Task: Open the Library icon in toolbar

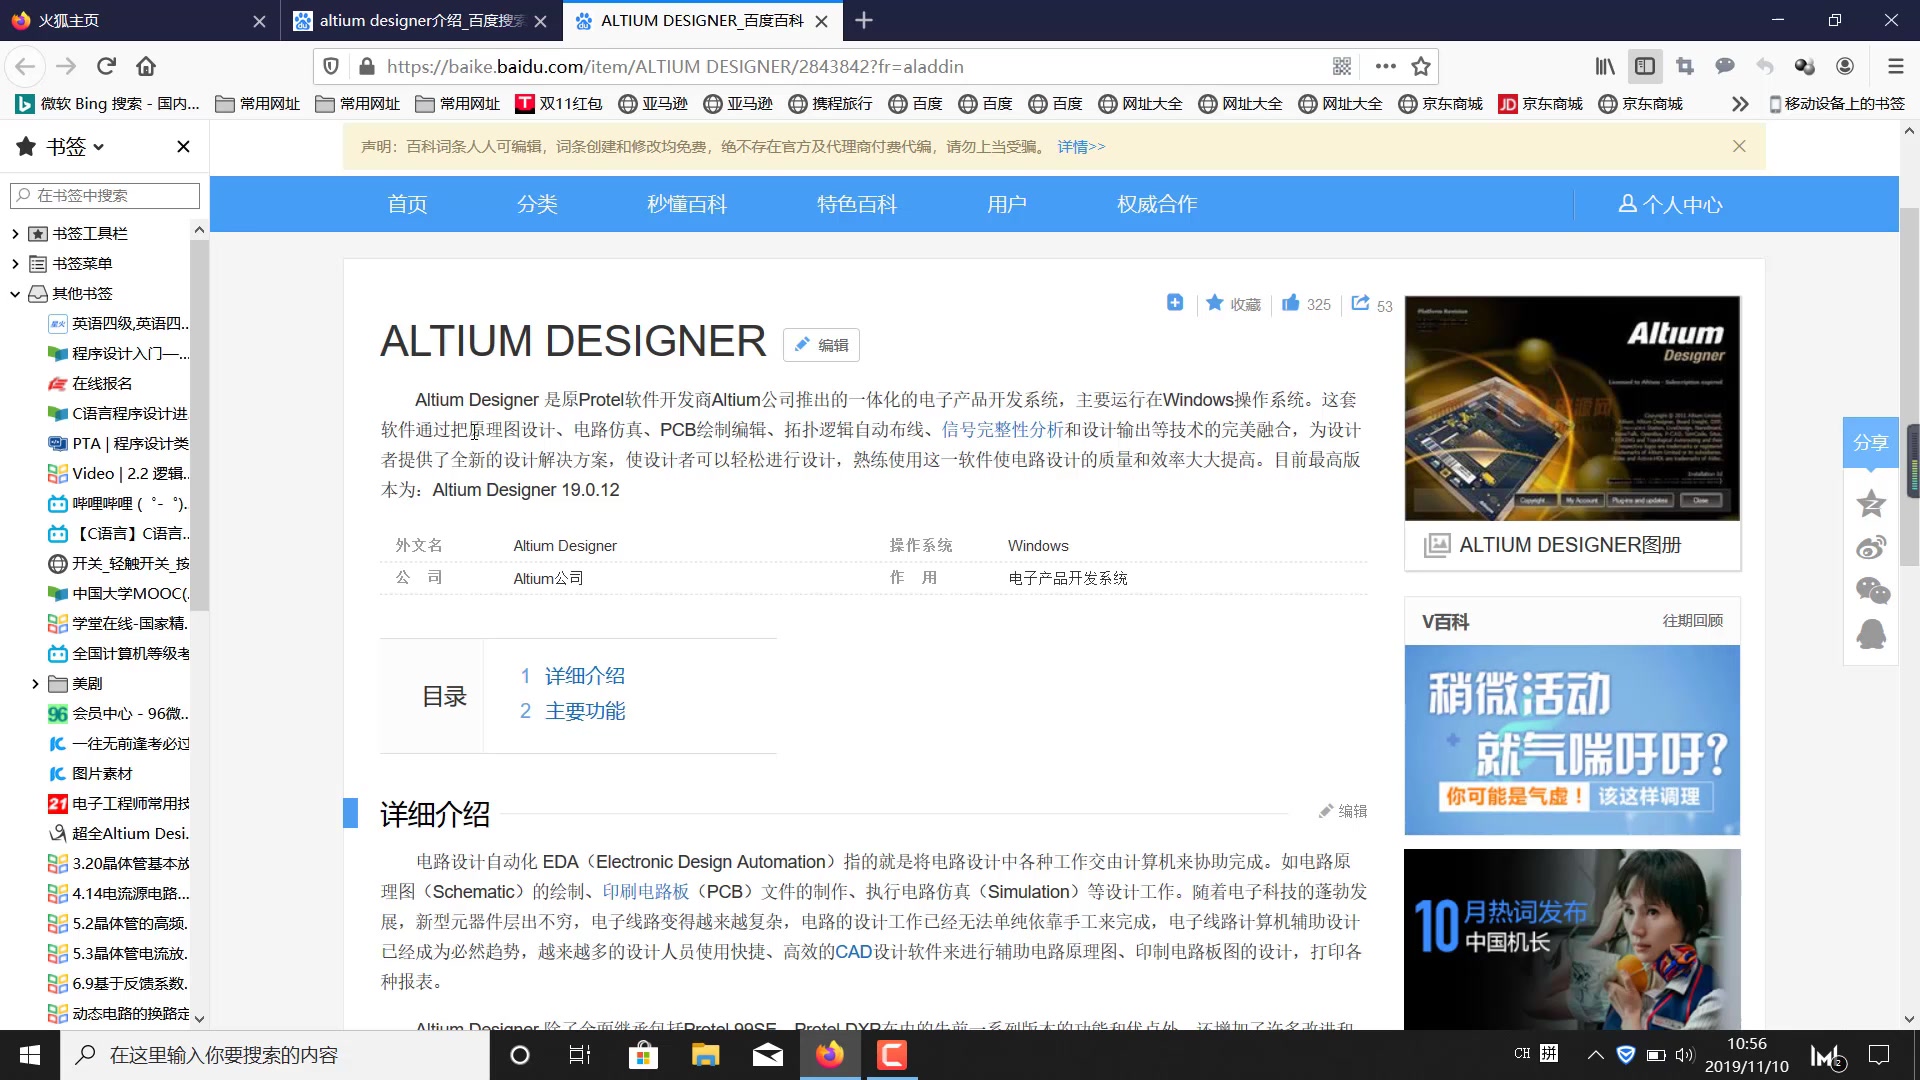Action: tap(1605, 66)
